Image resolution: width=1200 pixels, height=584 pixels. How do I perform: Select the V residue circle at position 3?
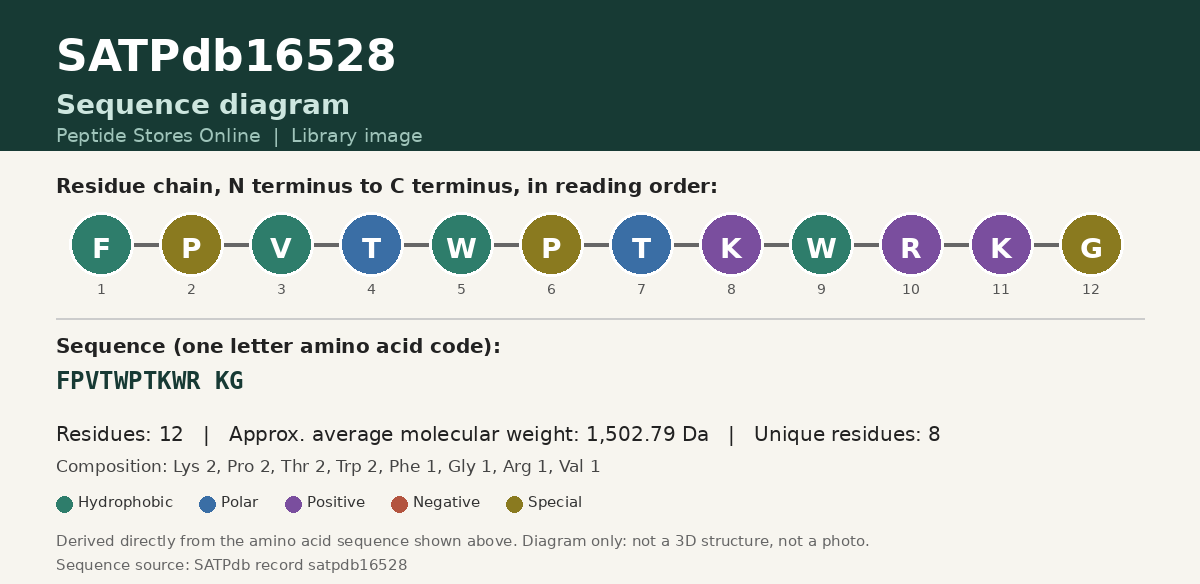281,245
